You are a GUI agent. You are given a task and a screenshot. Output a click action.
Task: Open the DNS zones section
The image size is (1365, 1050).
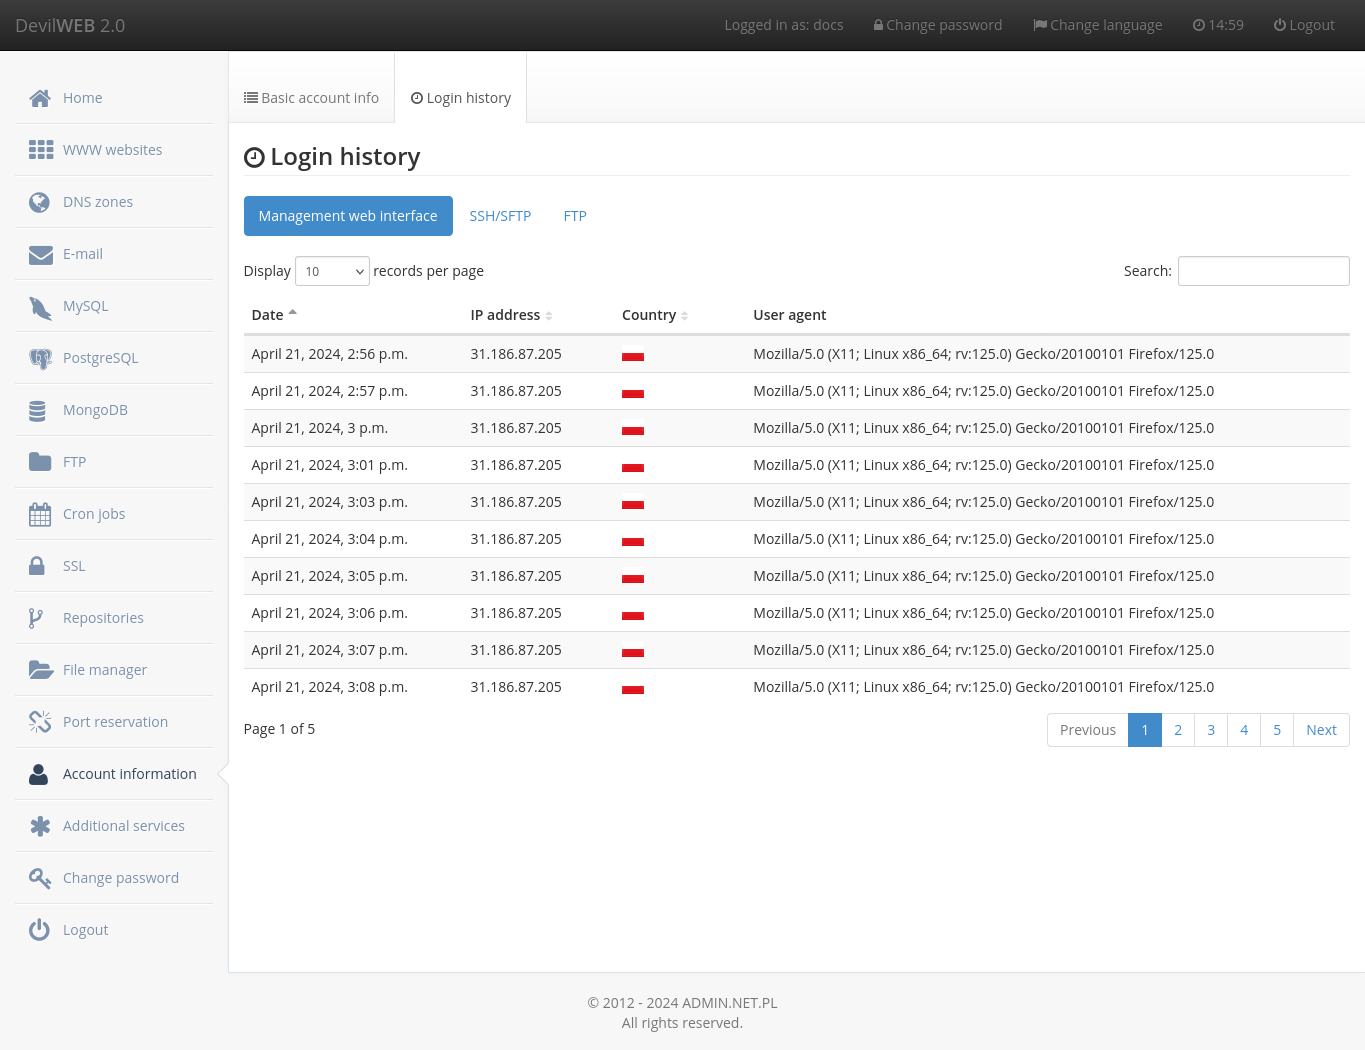(x=98, y=201)
